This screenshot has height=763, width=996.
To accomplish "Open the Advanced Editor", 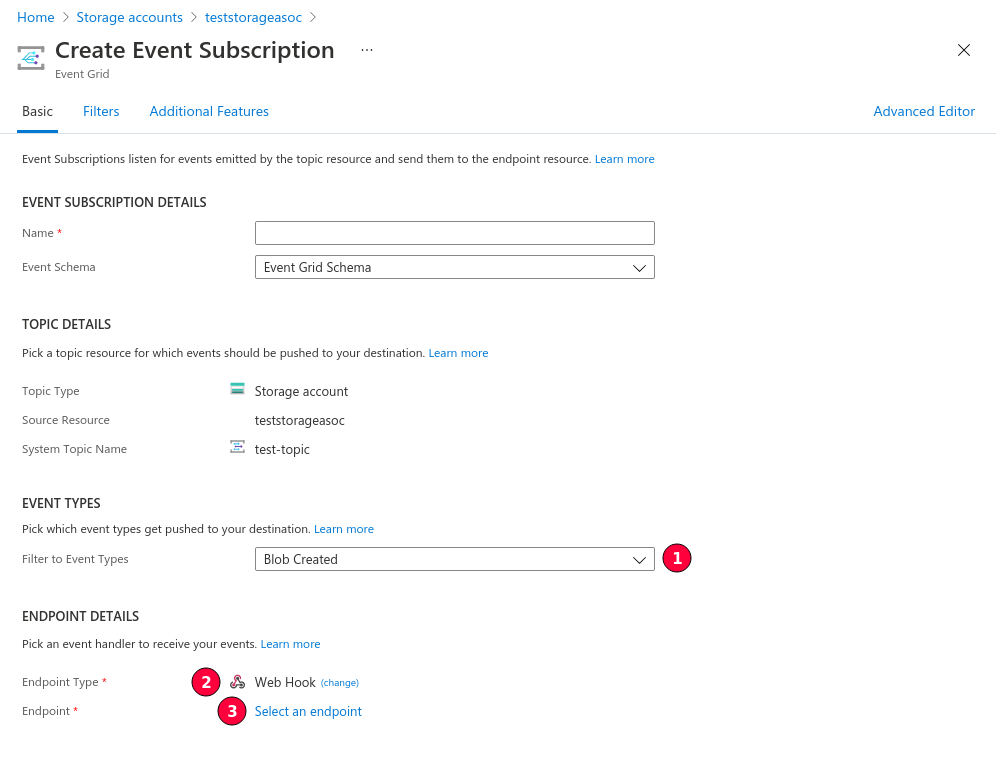I will click(x=924, y=111).
